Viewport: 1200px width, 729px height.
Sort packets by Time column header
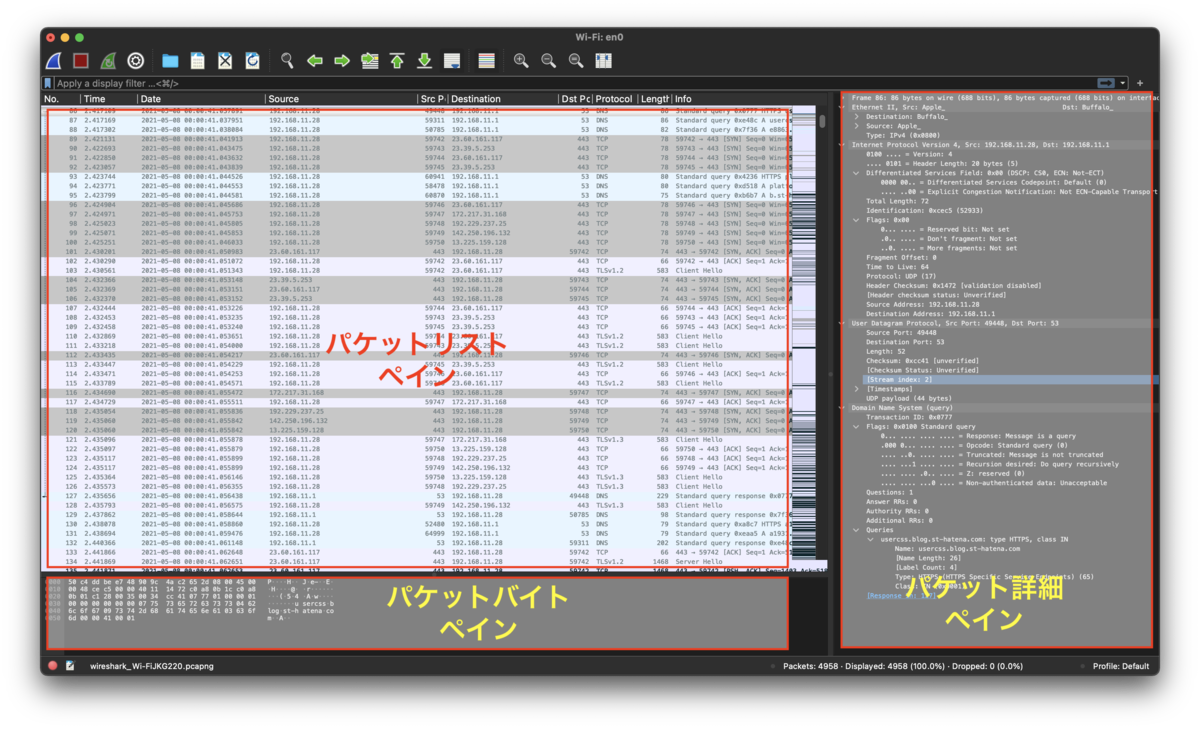point(108,99)
